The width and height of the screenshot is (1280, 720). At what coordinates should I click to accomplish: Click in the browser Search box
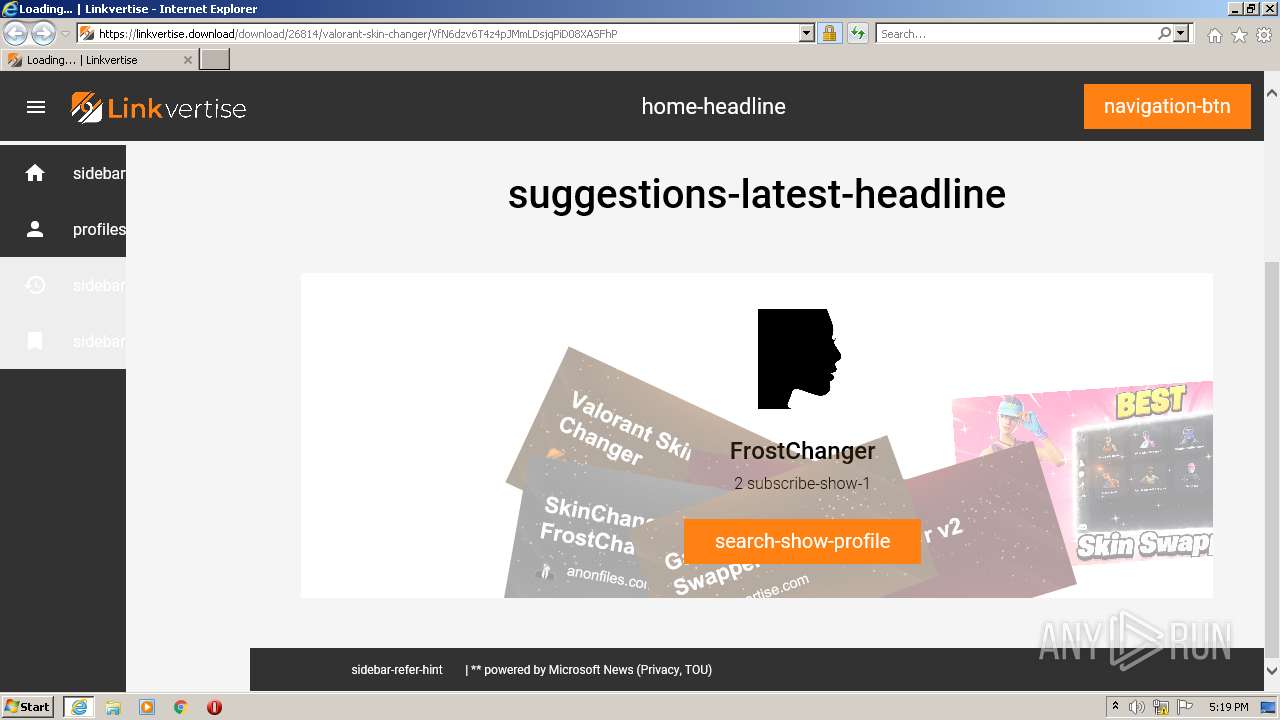[1016, 33]
